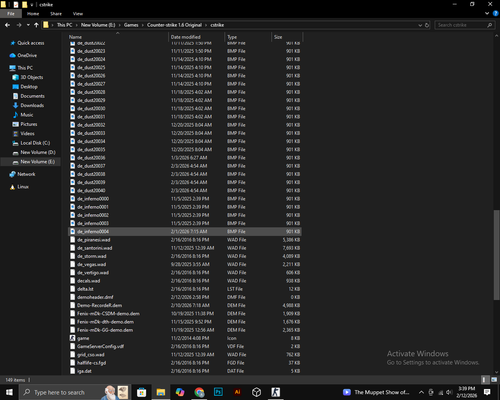Select This PC in the address breadcrumb
Viewport: 500px width, 400px height.
pyautogui.click(x=64, y=25)
